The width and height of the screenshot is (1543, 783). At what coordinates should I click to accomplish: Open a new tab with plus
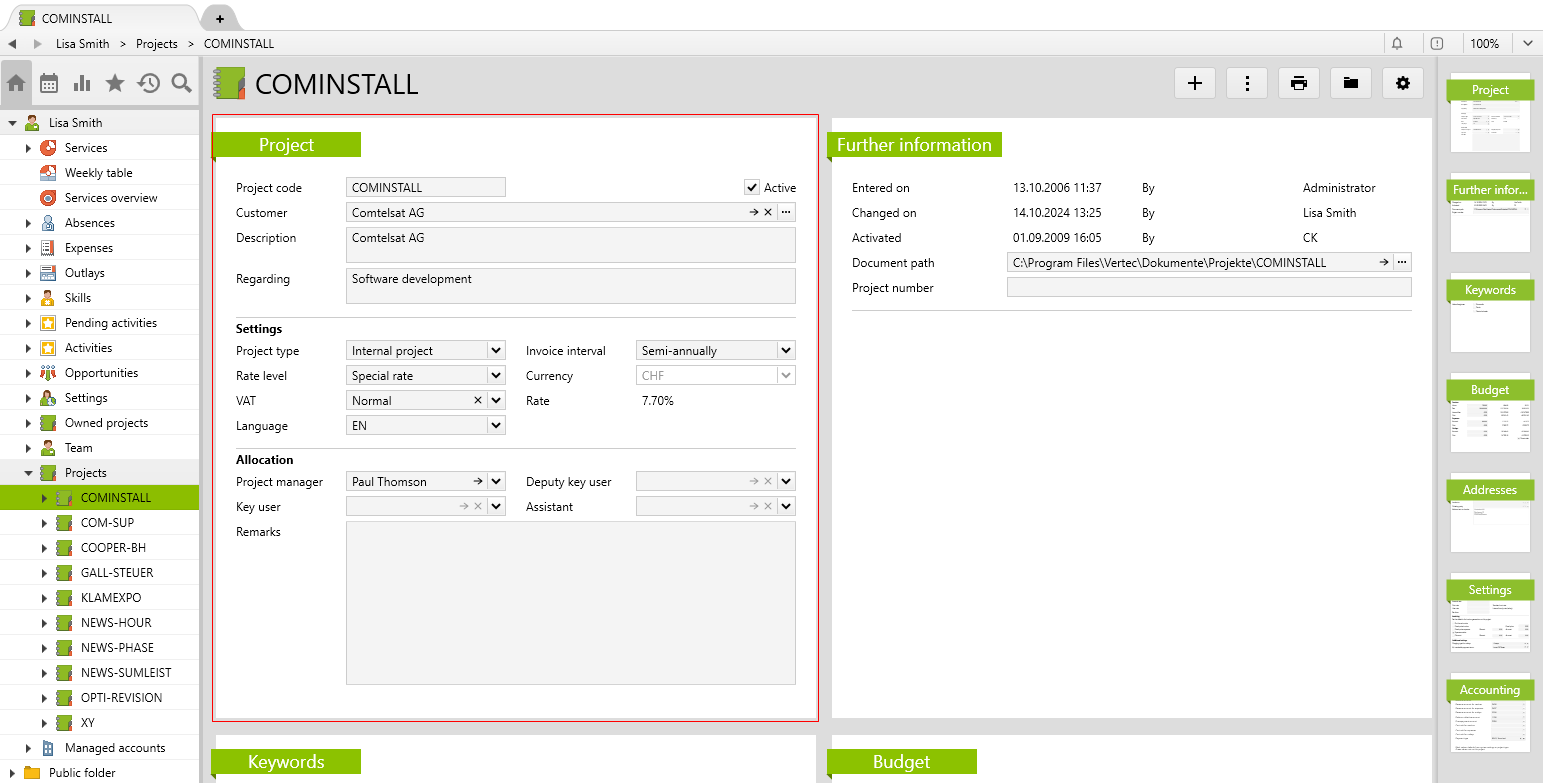point(220,18)
